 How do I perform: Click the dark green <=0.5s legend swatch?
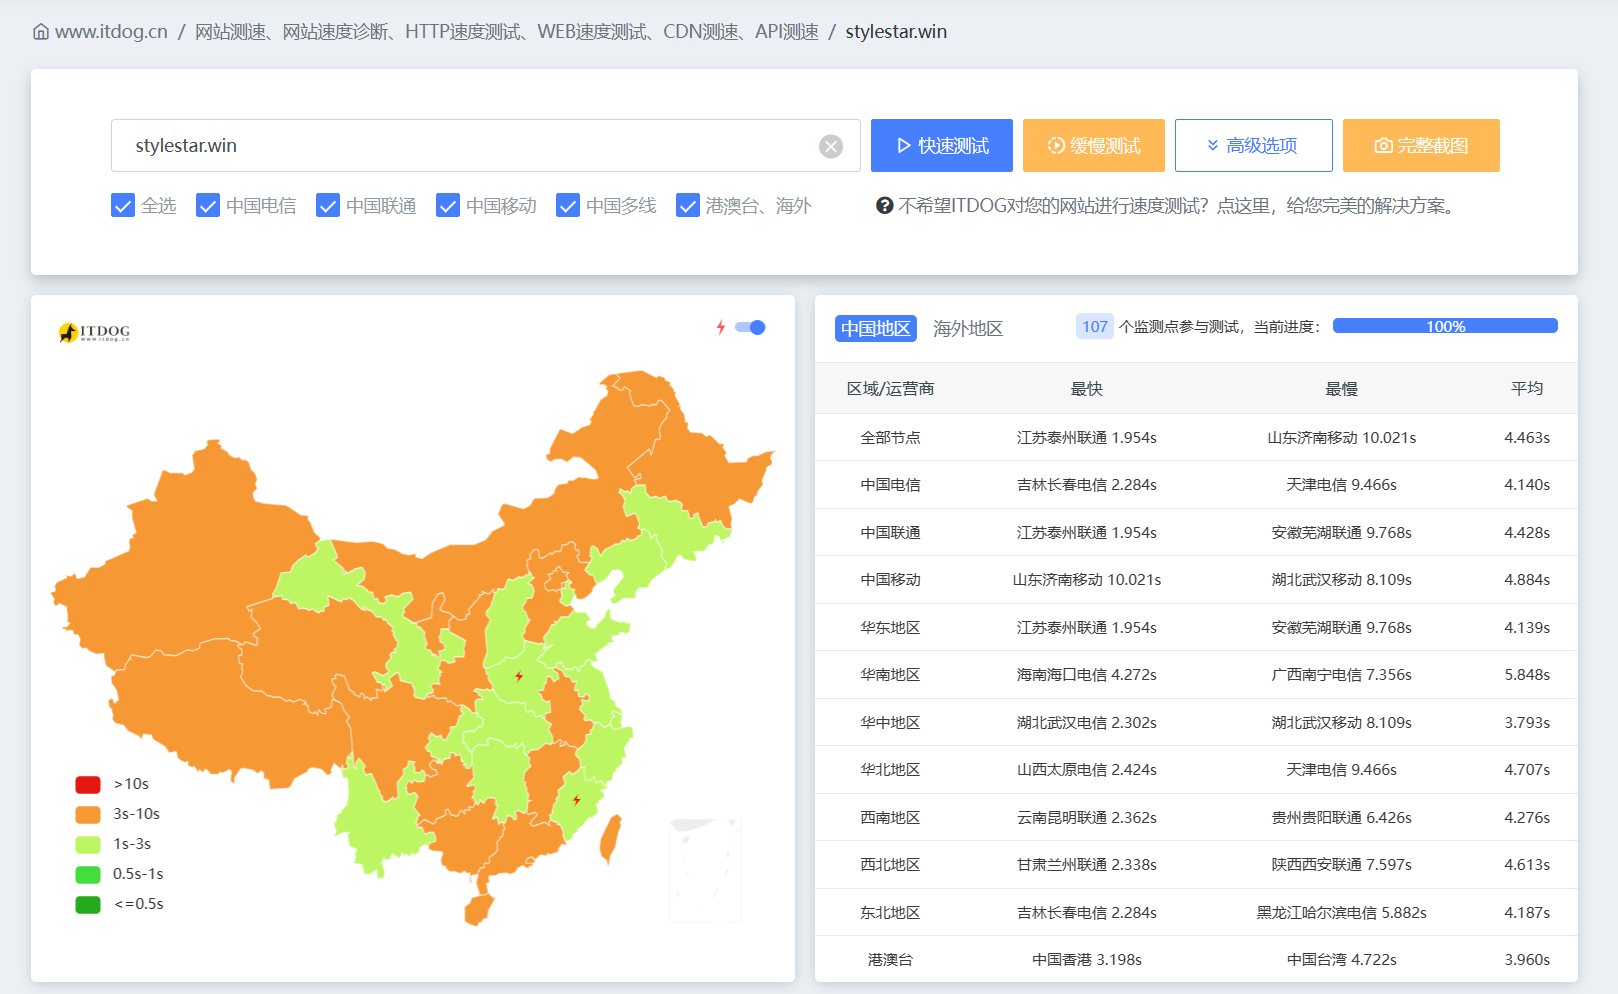tap(88, 904)
